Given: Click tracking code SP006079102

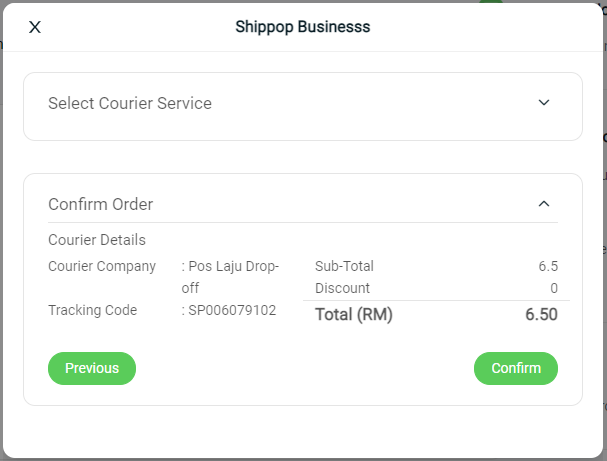Looking at the screenshot, I should pyautogui.click(x=232, y=310).
